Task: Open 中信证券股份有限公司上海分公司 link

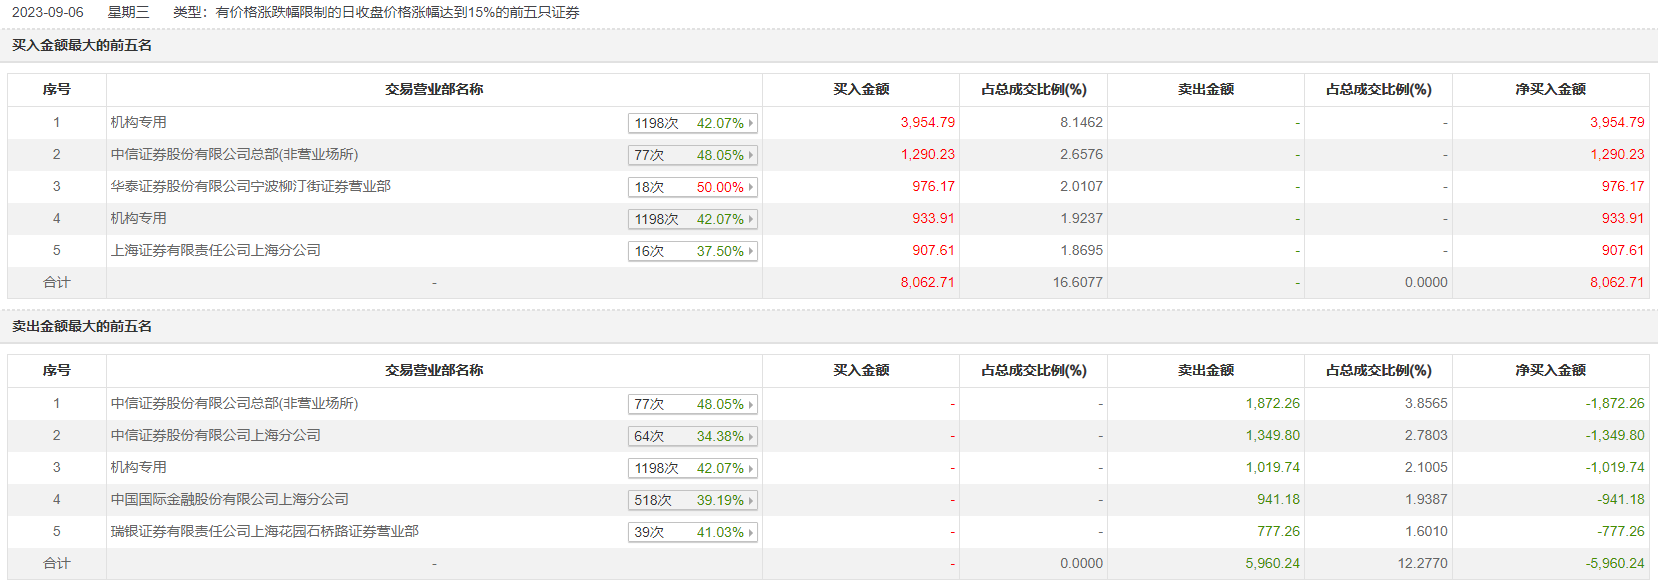Action: coord(215,436)
